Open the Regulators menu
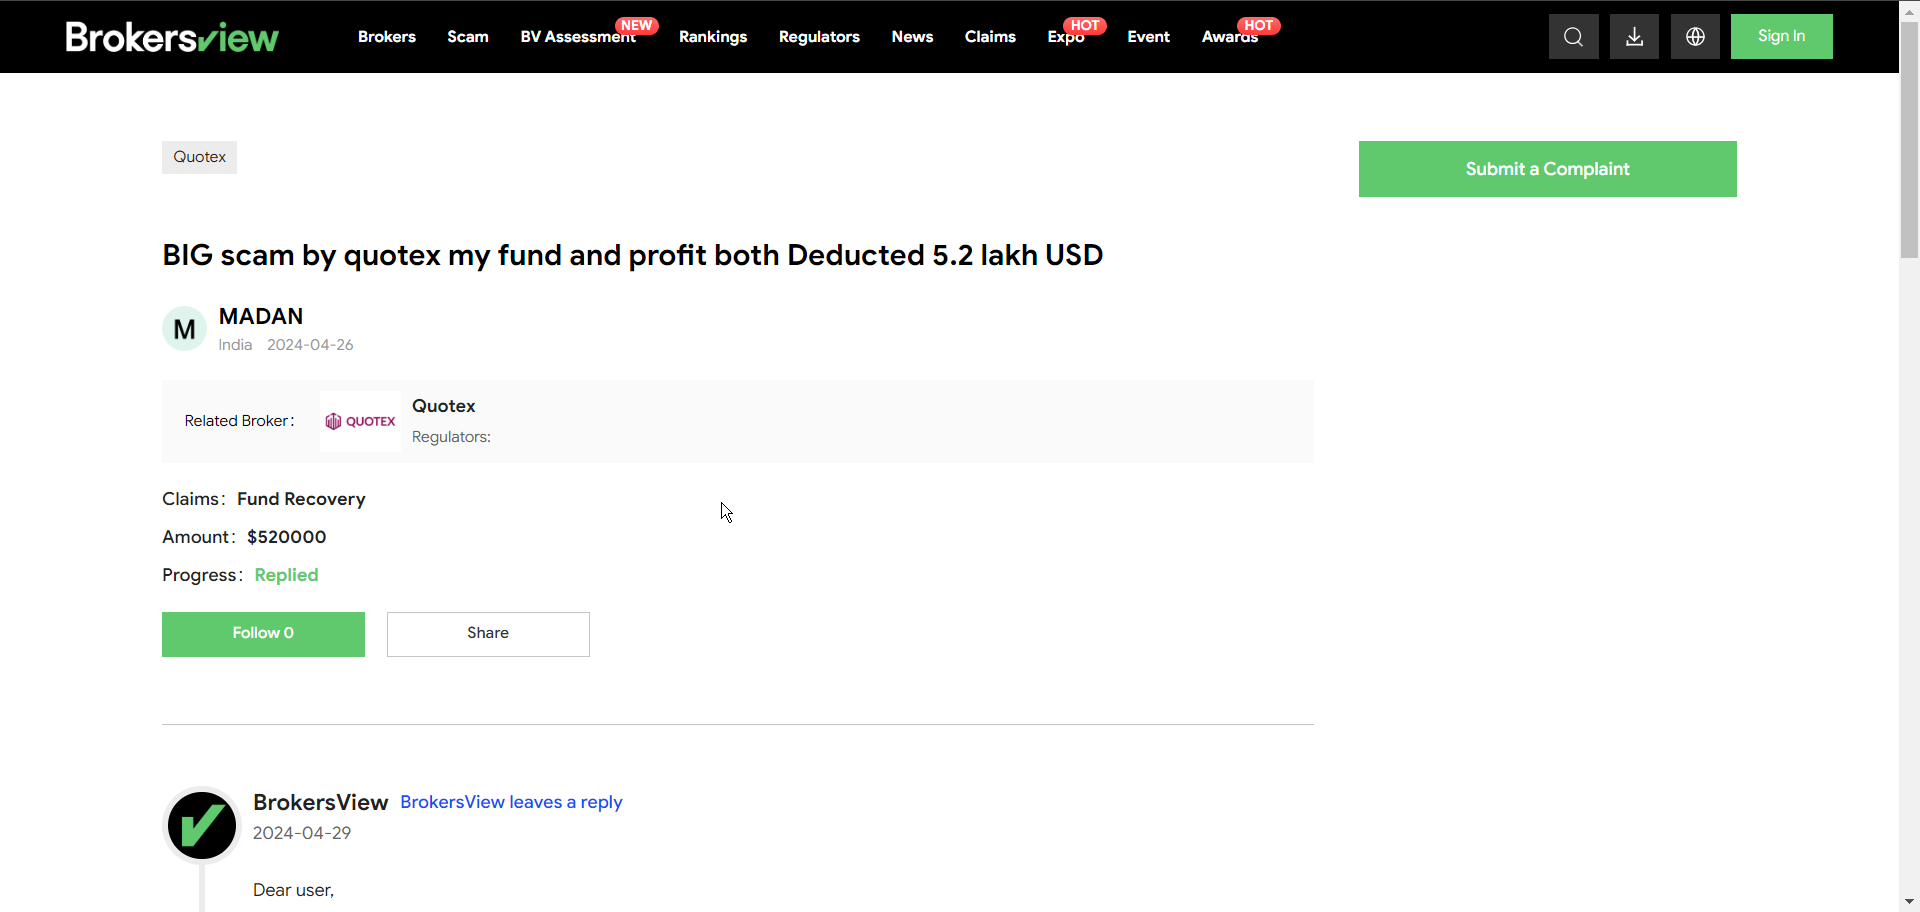 click(819, 37)
